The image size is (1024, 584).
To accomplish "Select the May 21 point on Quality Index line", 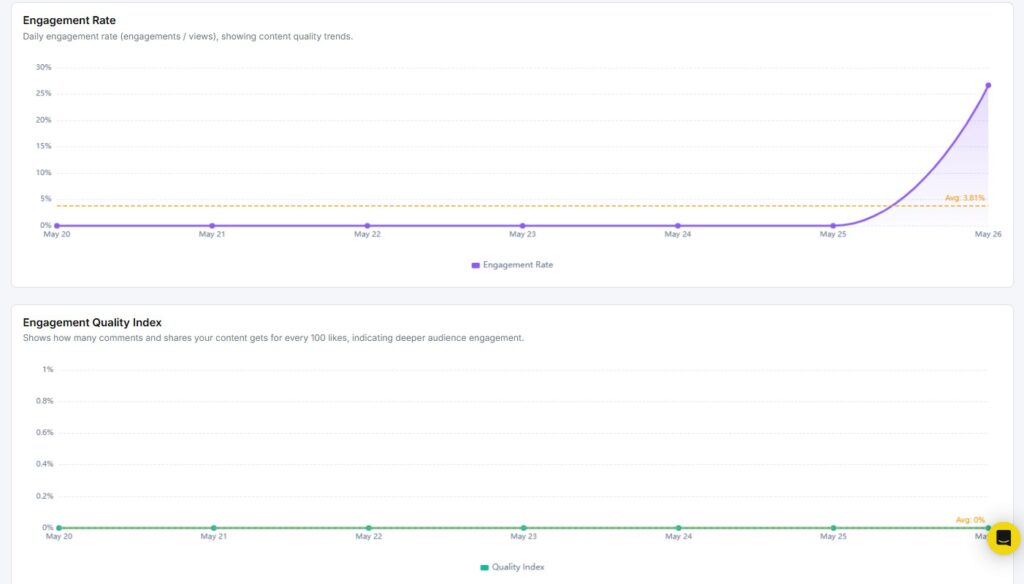I will pyautogui.click(x=214, y=528).
